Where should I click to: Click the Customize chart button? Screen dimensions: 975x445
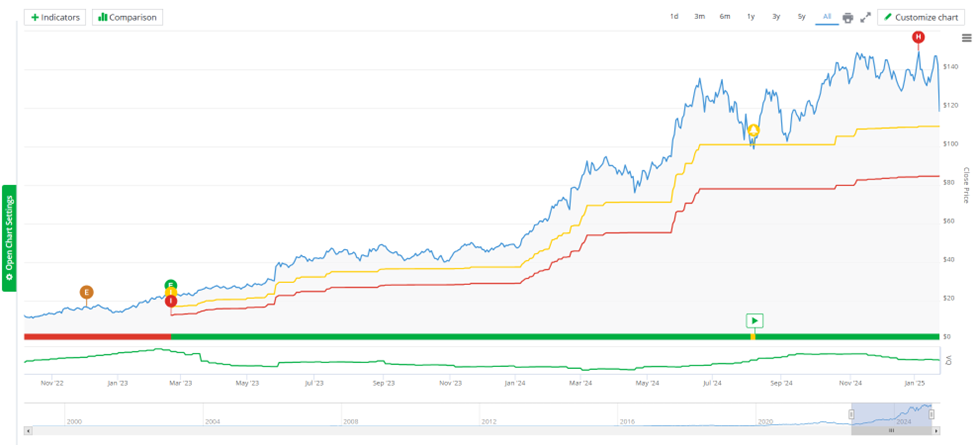tap(921, 17)
